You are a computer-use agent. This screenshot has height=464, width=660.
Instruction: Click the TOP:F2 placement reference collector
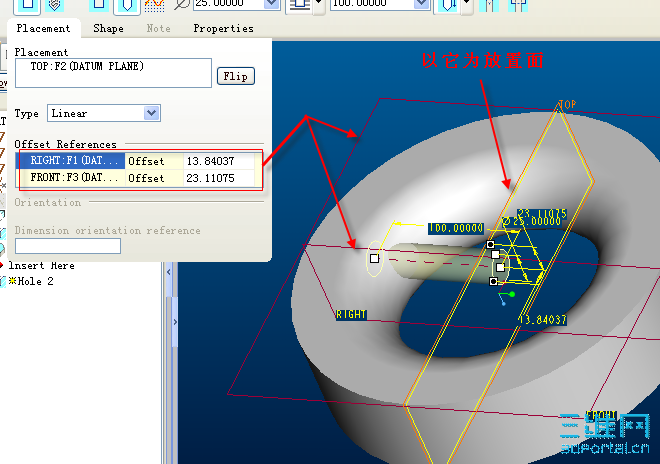(113, 73)
